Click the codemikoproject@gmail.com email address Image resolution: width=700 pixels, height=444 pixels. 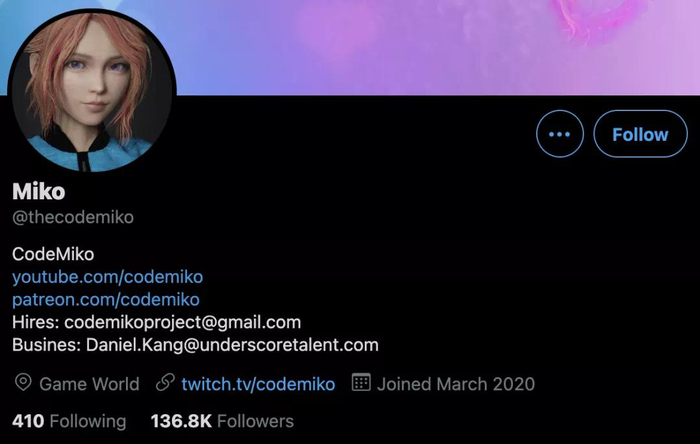(x=182, y=322)
